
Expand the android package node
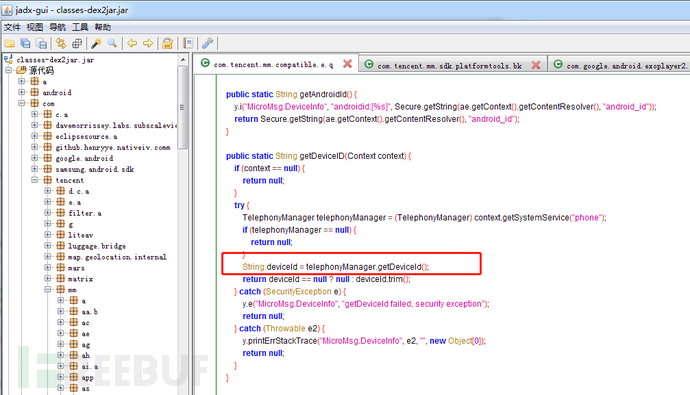[x=22, y=92]
